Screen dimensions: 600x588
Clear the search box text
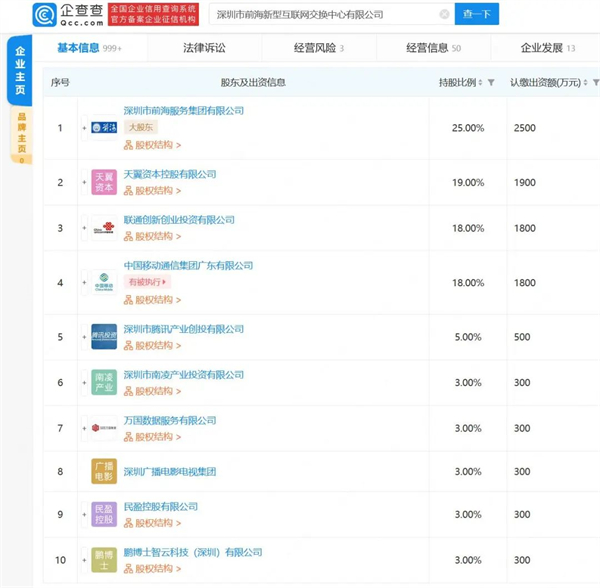(x=444, y=14)
